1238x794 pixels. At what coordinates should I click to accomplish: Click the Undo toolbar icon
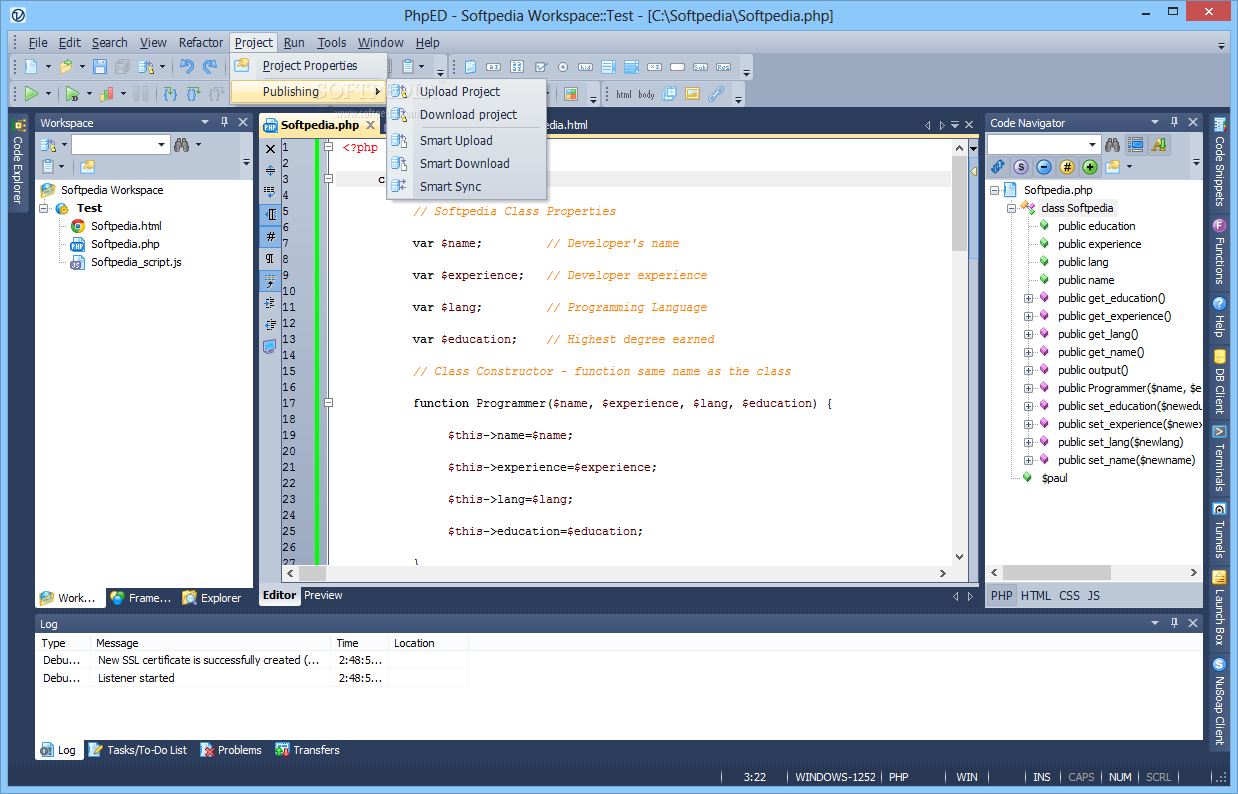pyautogui.click(x=187, y=67)
